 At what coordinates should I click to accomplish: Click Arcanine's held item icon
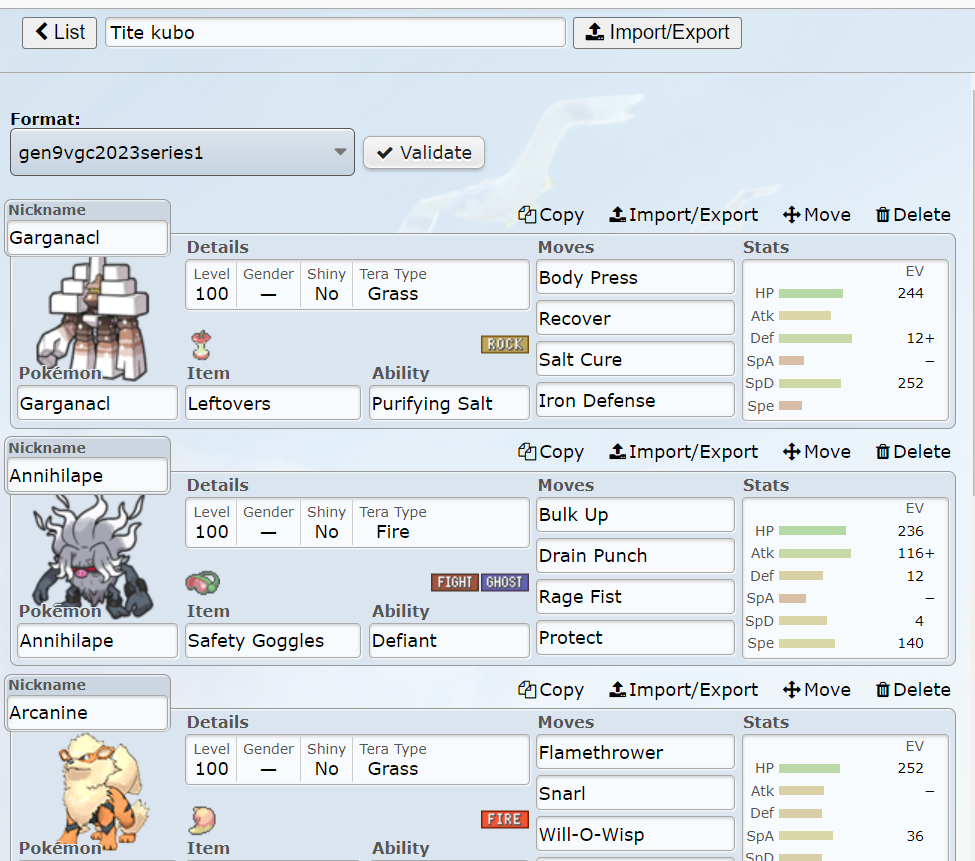(202, 820)
